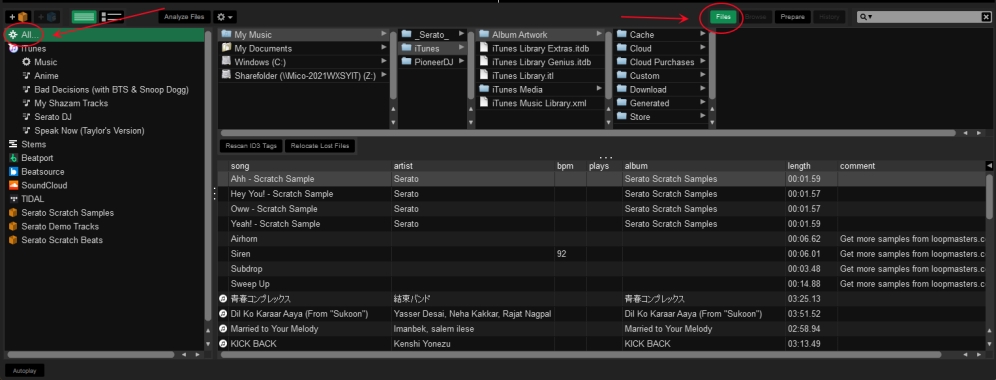Click the Rescan ID3 Tags button
The width and height of the screenshot is (996, 380).
pos(251,146)
